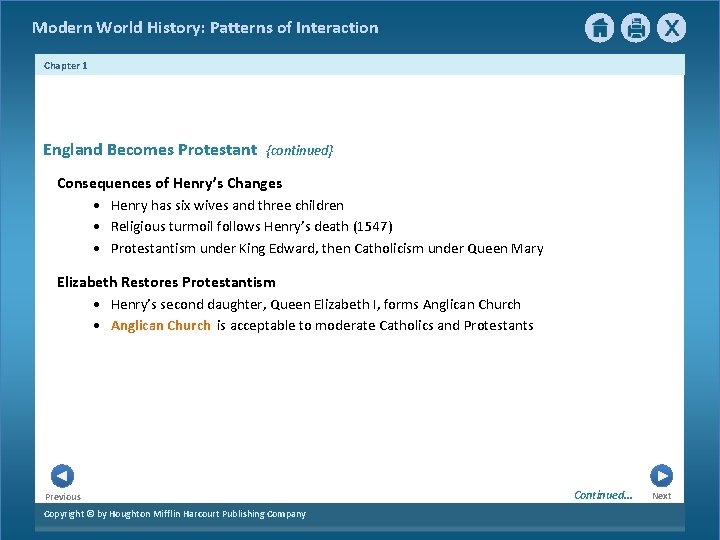Image resolution: width=720 pixels, height=540 pixels.
Task: Go to previous slide arrow icon
Action: point(62,476)
